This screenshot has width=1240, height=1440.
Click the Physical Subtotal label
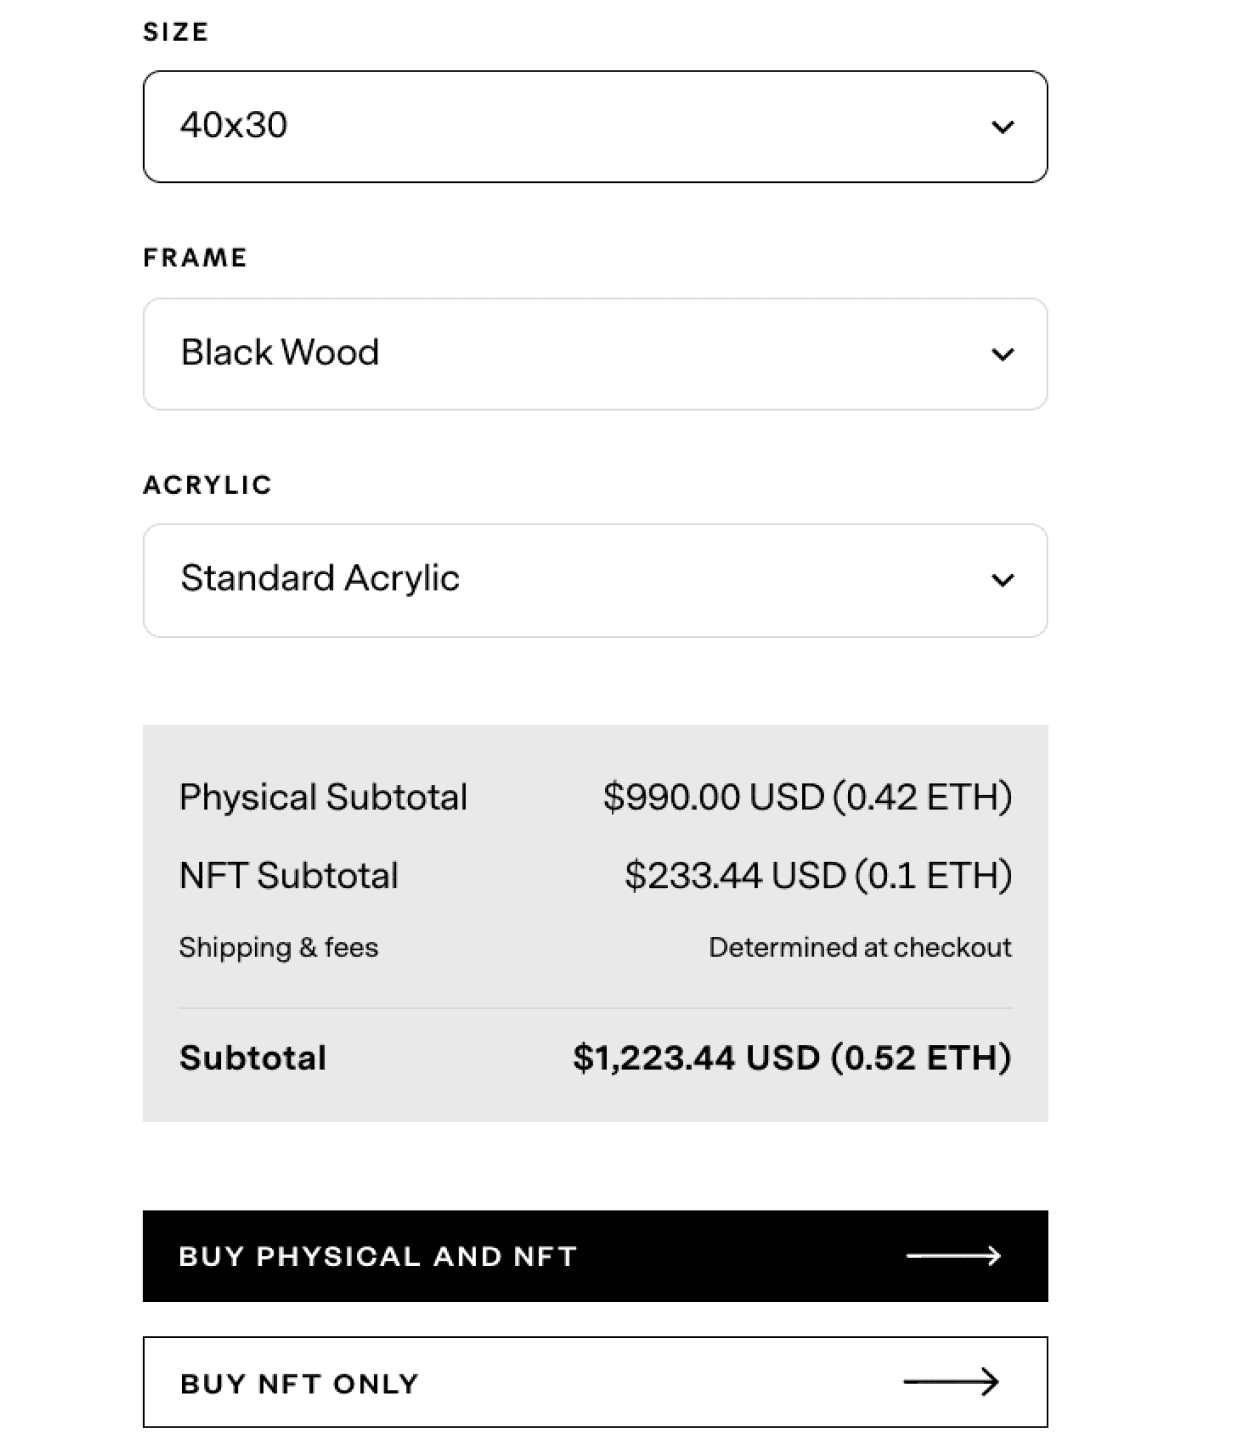click(x=323, y=797)
